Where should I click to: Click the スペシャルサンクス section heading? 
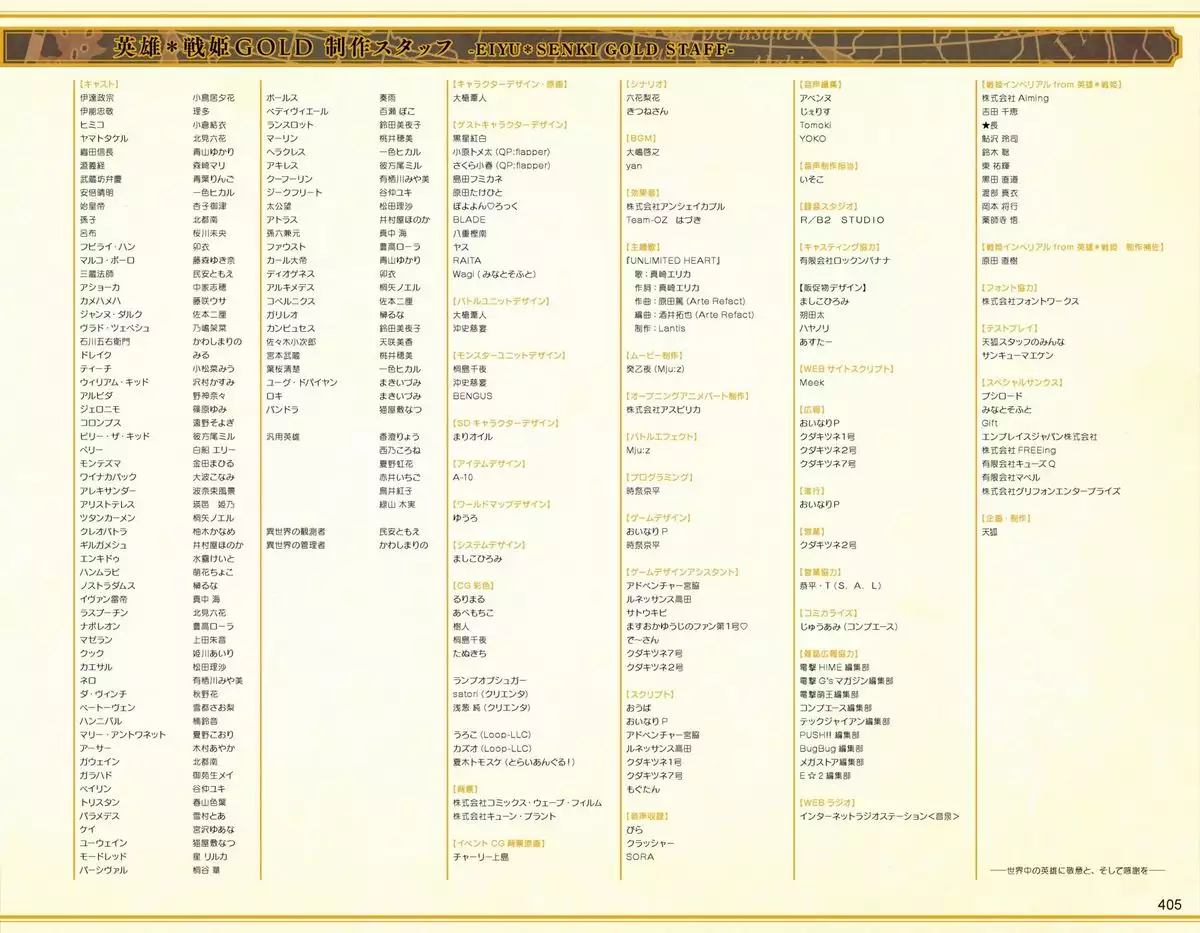click(x=1021, y=383)
